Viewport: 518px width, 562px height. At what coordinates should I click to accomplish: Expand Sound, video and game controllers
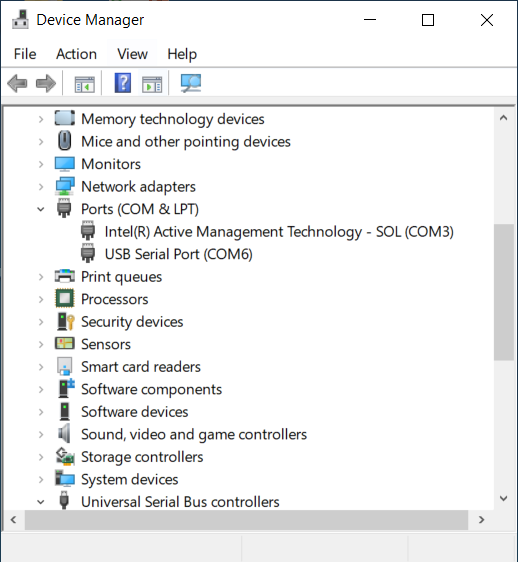click(41, 434)
